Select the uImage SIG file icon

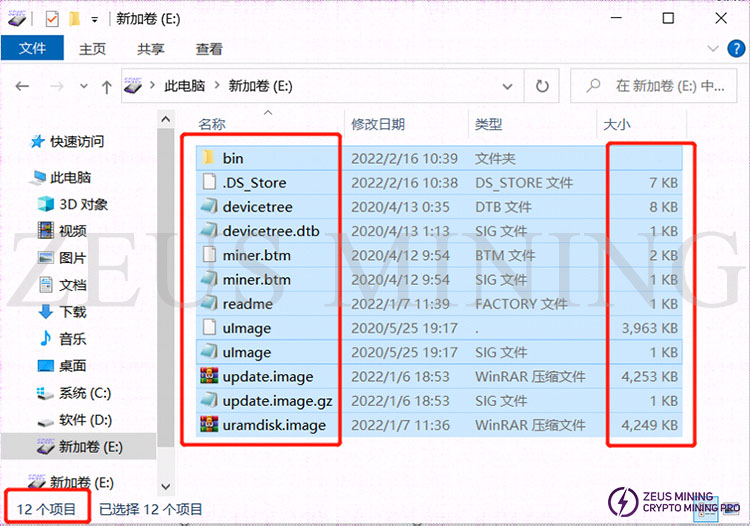click(209, 352)
